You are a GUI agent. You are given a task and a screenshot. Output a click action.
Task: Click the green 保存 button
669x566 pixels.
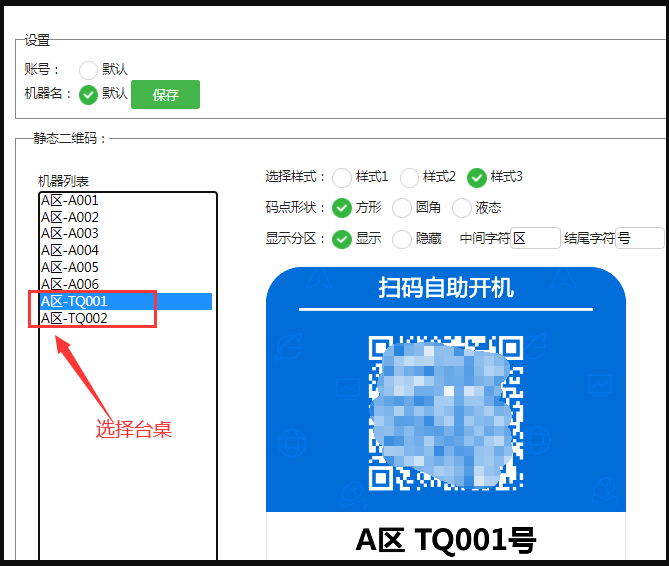coord(165,94)
